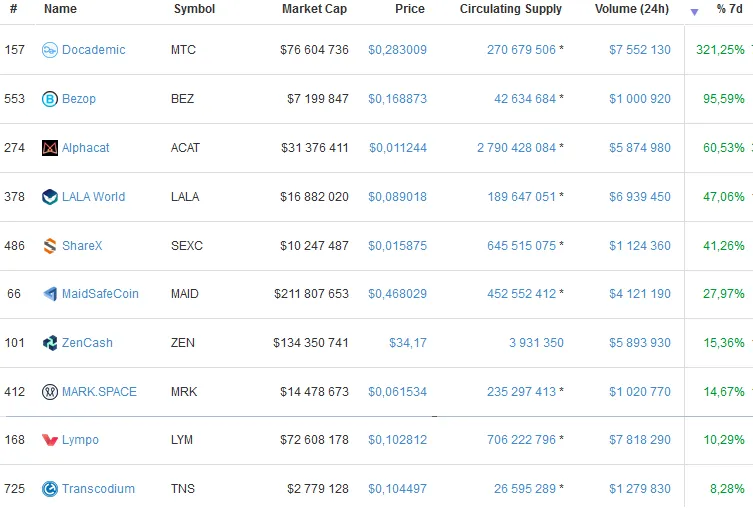Open the ShareX coin page link

point(82,246)
